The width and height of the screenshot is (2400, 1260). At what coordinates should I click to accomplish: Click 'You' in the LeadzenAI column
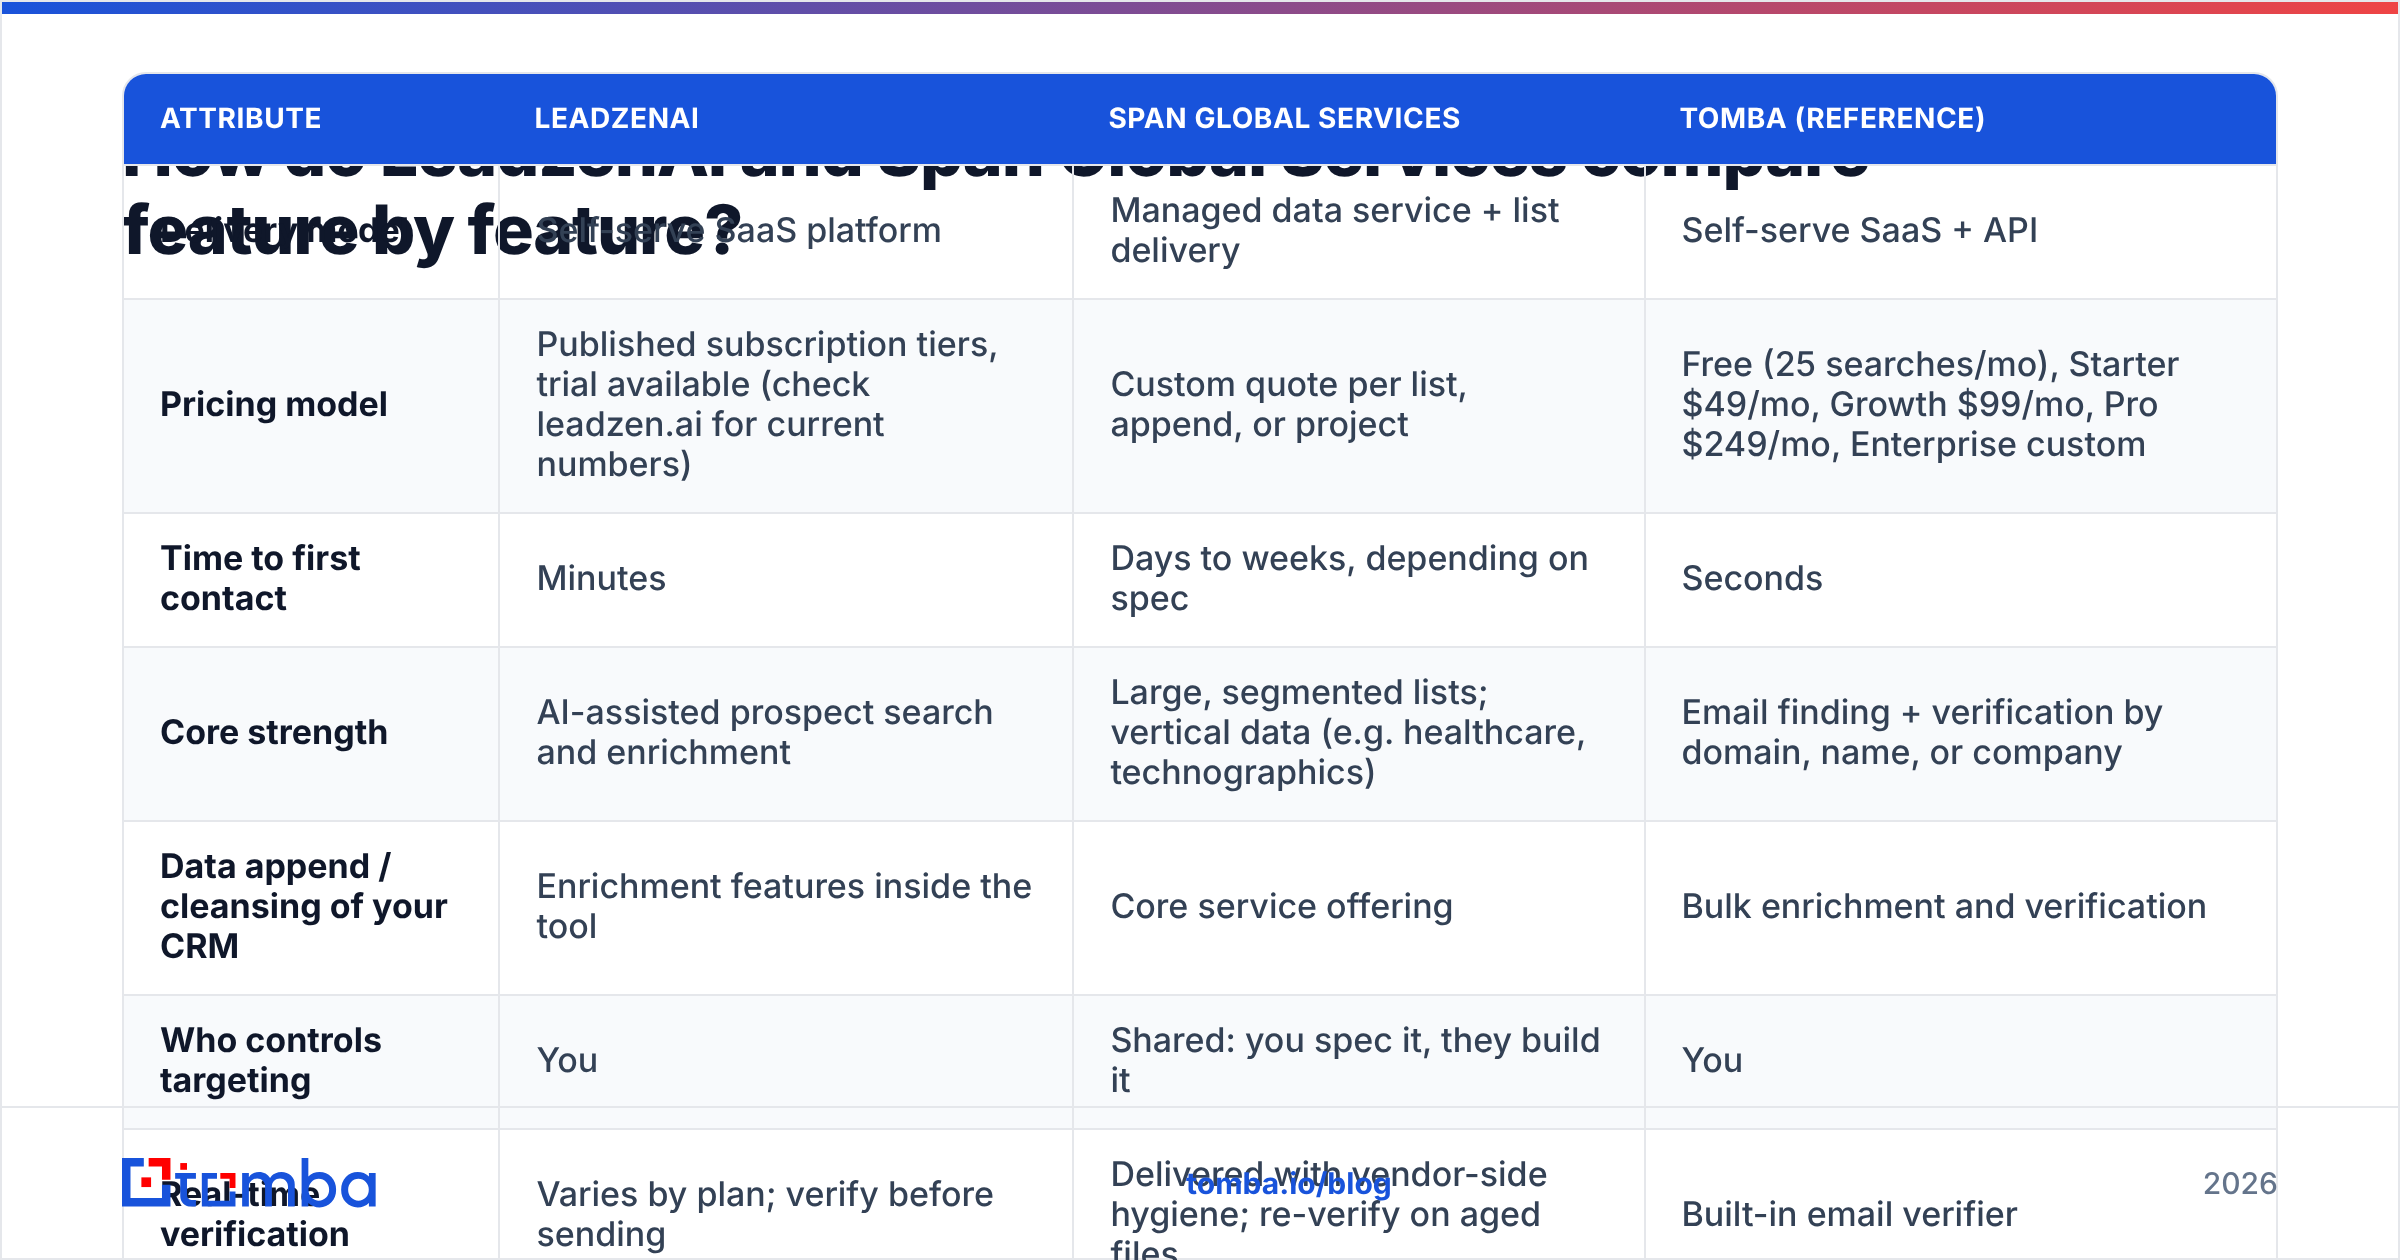[567, 1060]
